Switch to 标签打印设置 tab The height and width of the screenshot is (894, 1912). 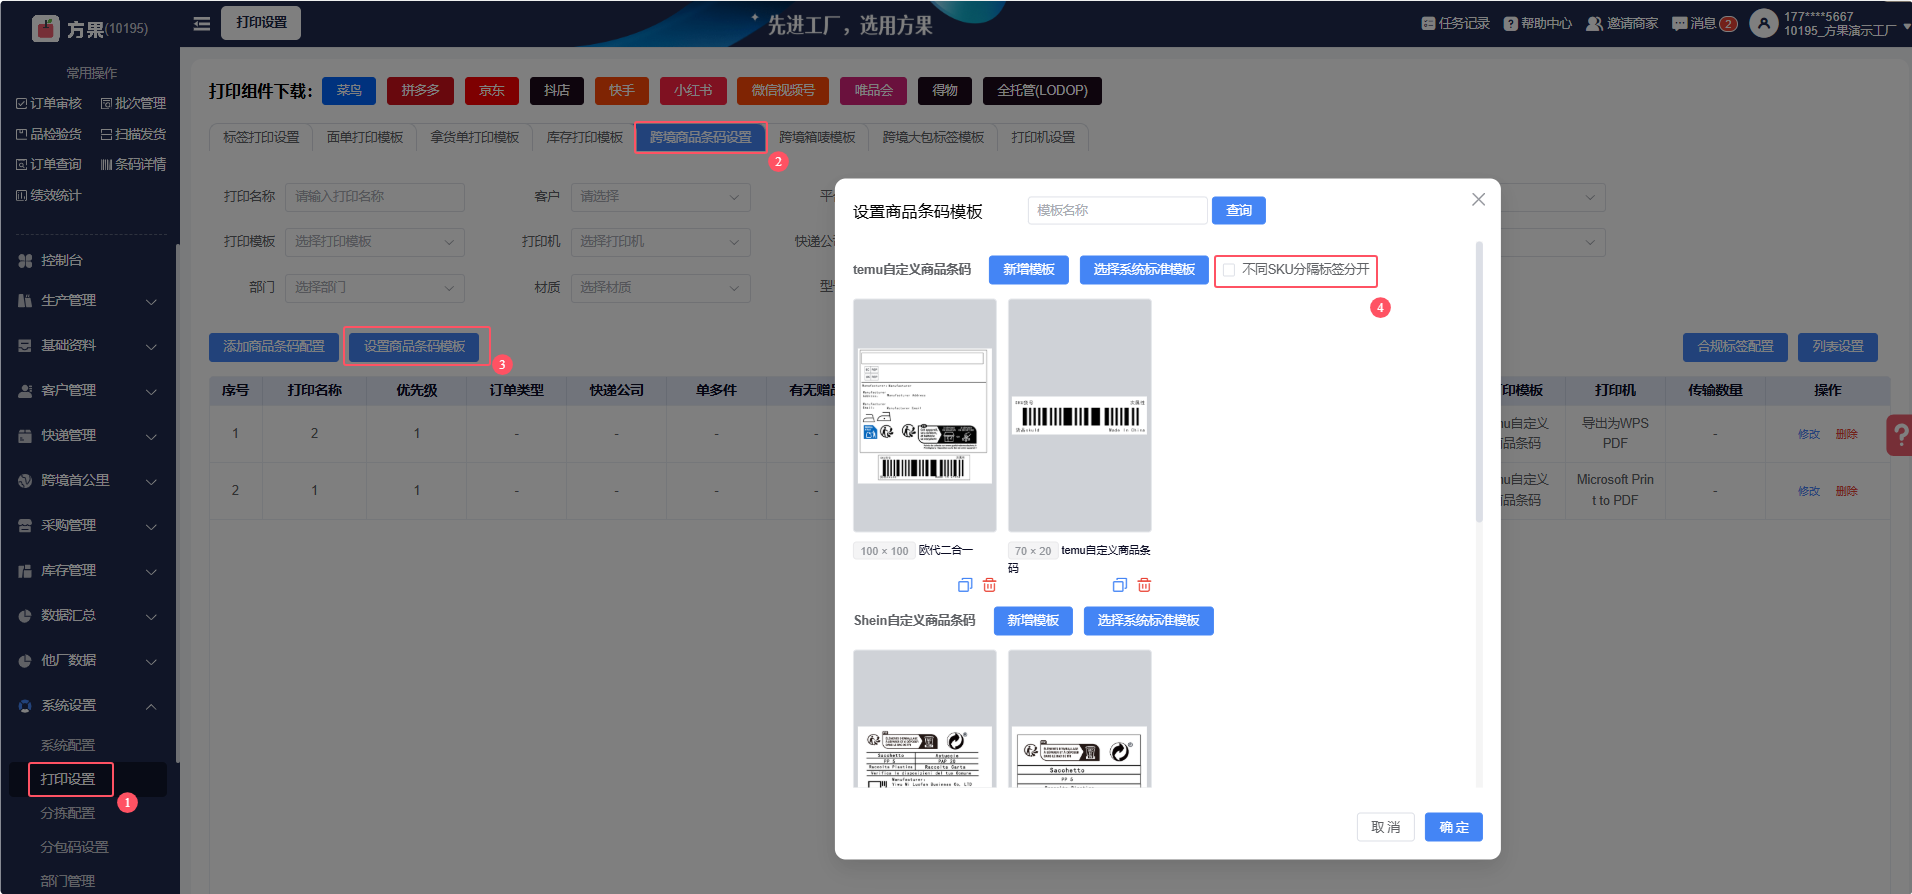[x=261, y=137]
